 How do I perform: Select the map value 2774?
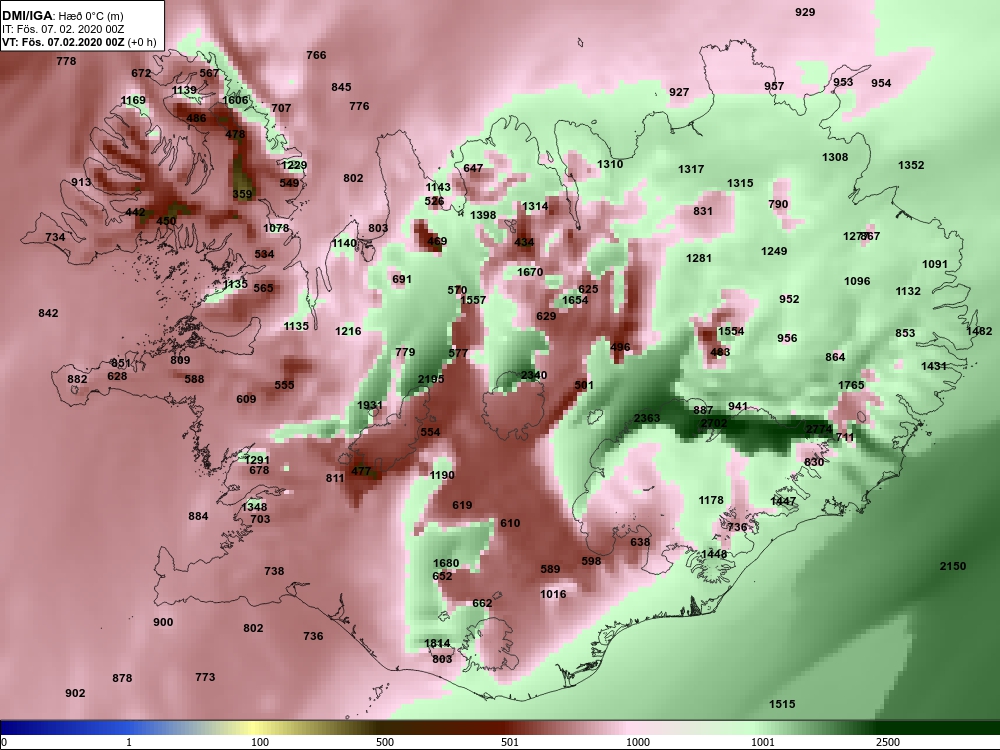pos(818,429)
